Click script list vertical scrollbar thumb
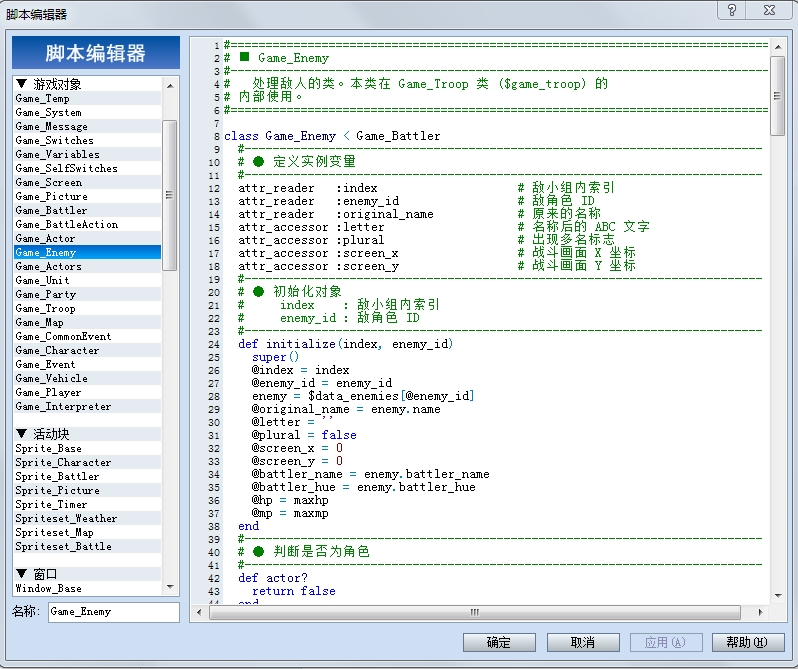Image resolution: width=798 pixels, height=669 pixels. [x=170, y=195]
